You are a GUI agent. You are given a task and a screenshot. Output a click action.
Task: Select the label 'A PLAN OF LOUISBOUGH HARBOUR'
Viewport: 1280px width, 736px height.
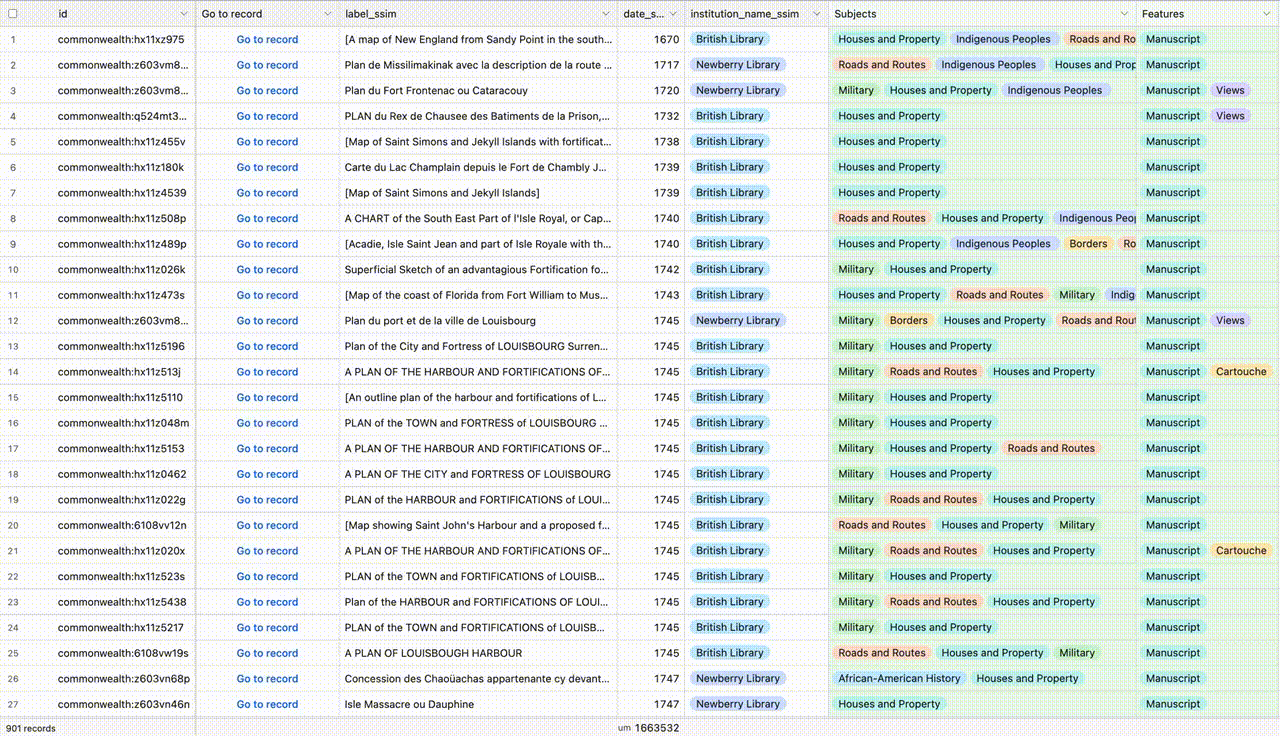[x=433, y=653]
